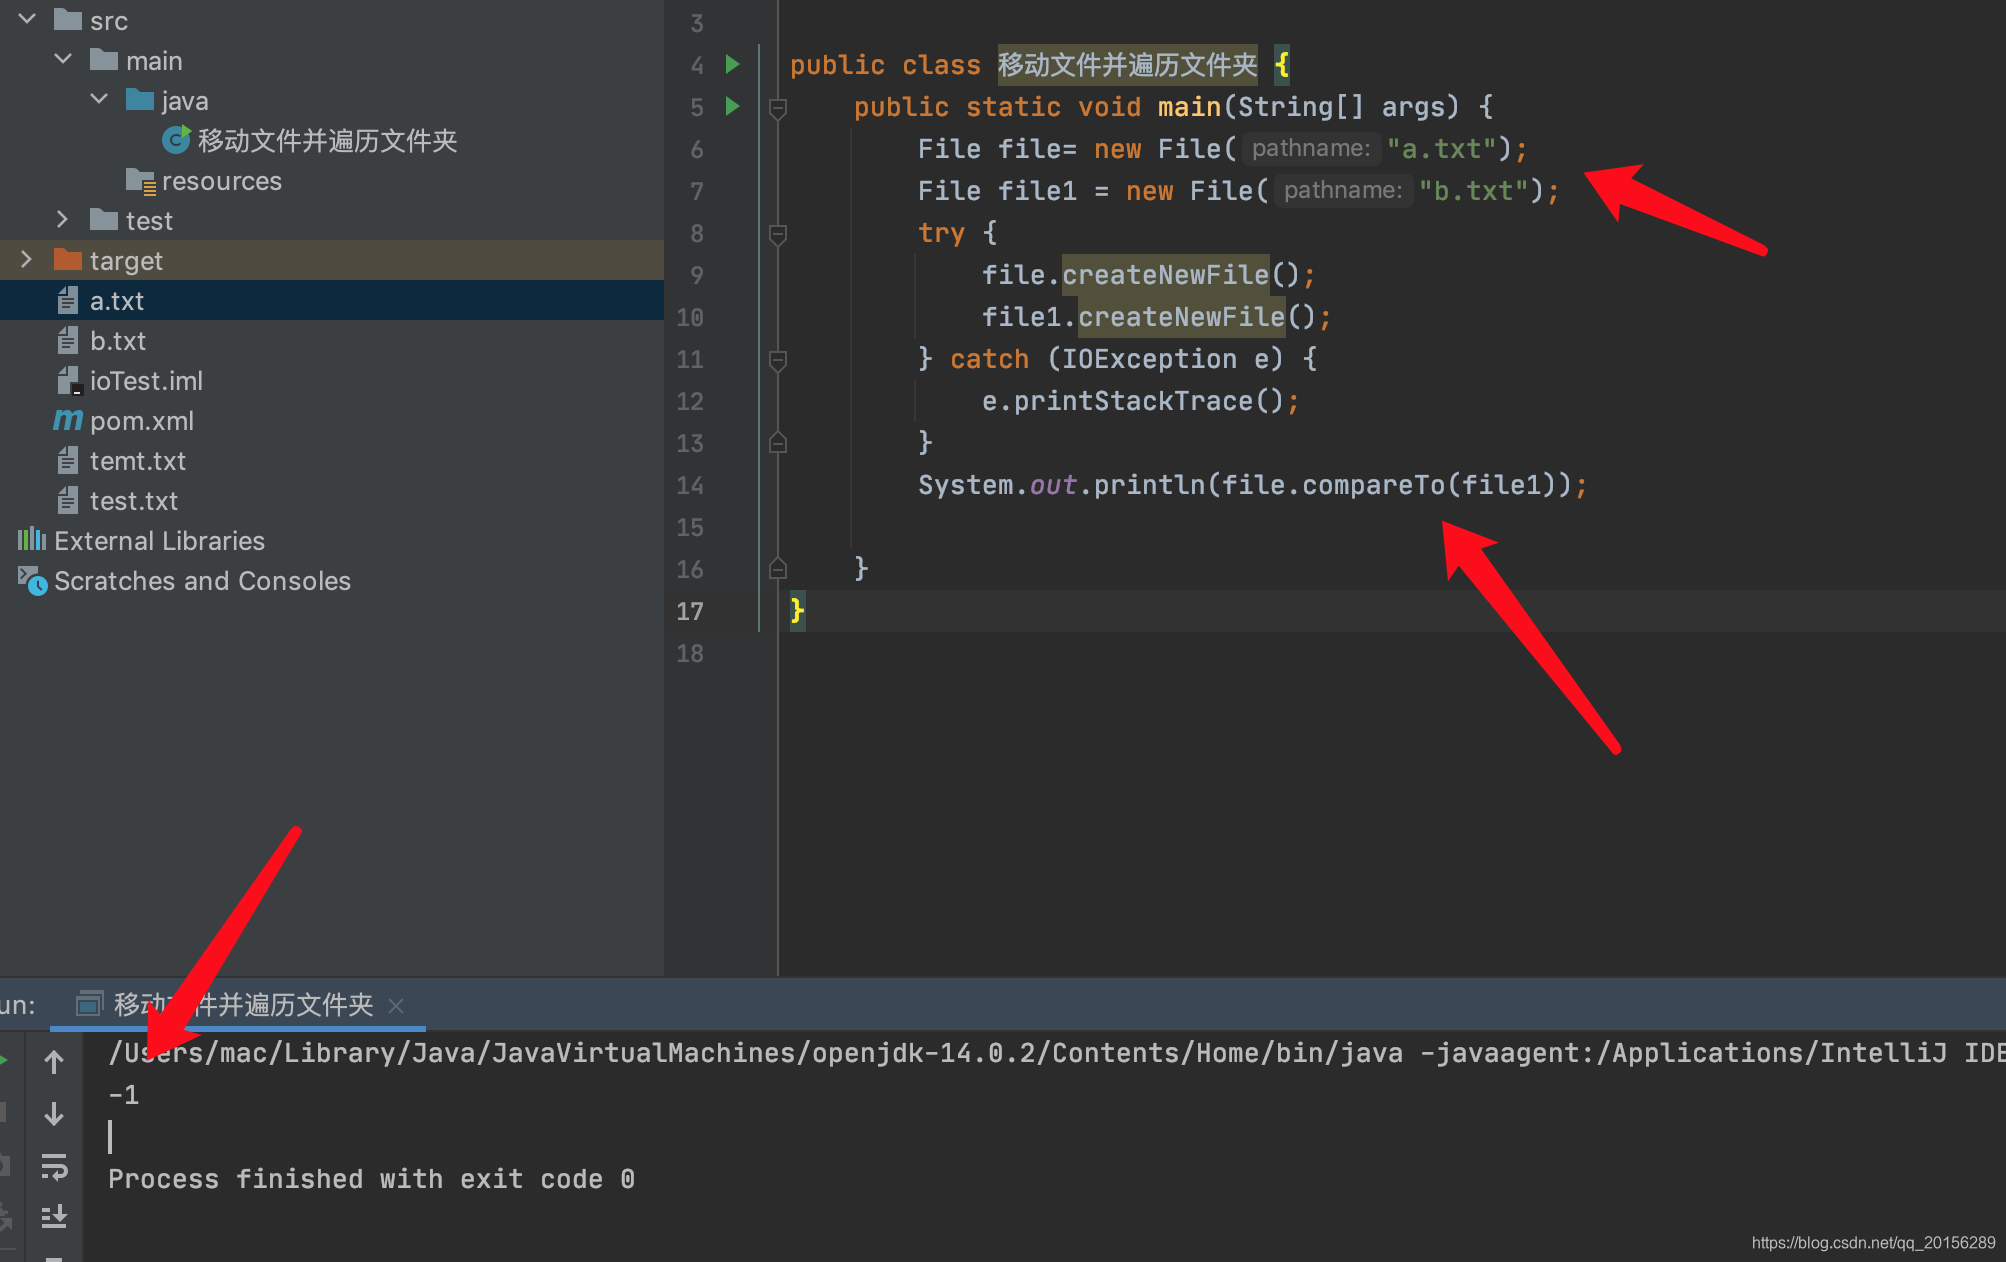Click the fold end marker at line 16

click(778, 568)
